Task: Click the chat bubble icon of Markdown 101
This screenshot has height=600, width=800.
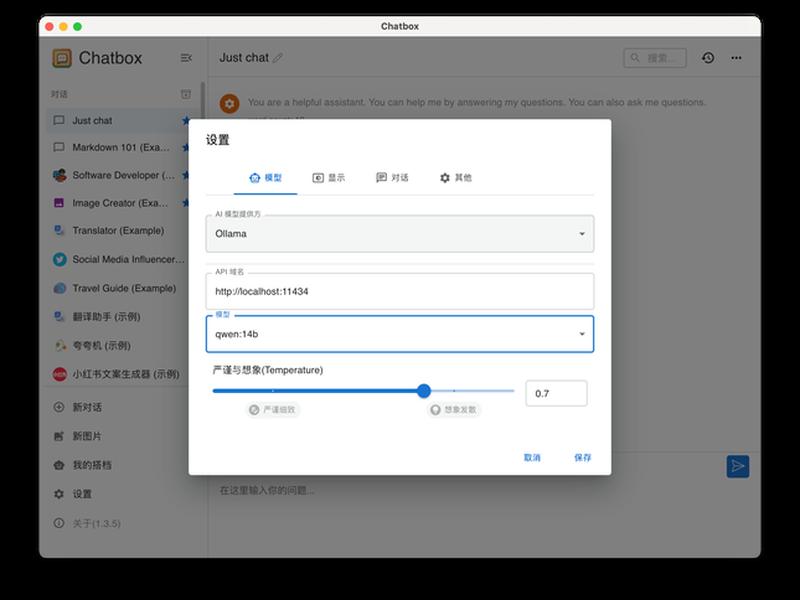Action: tap(59, 147)
